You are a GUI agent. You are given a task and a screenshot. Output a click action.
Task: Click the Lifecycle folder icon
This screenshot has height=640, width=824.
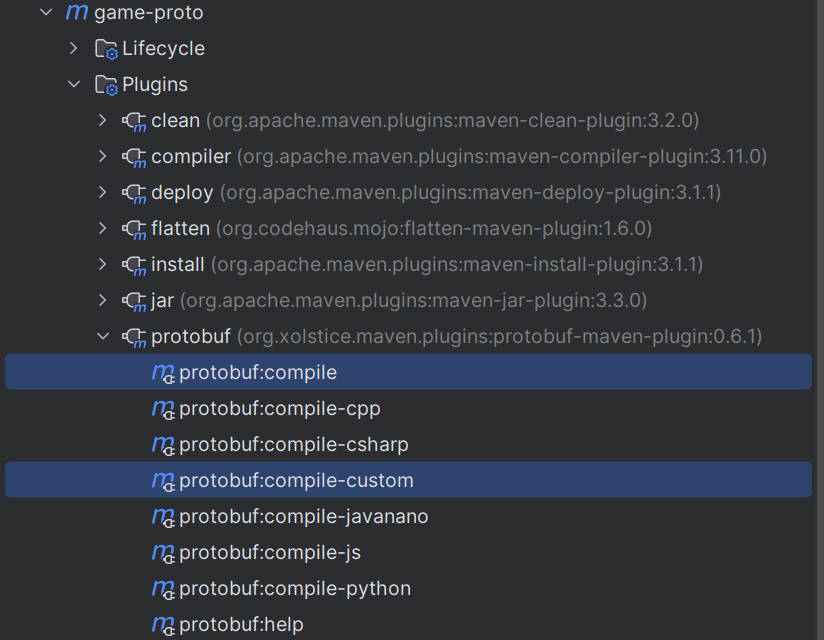coord(106,48)
